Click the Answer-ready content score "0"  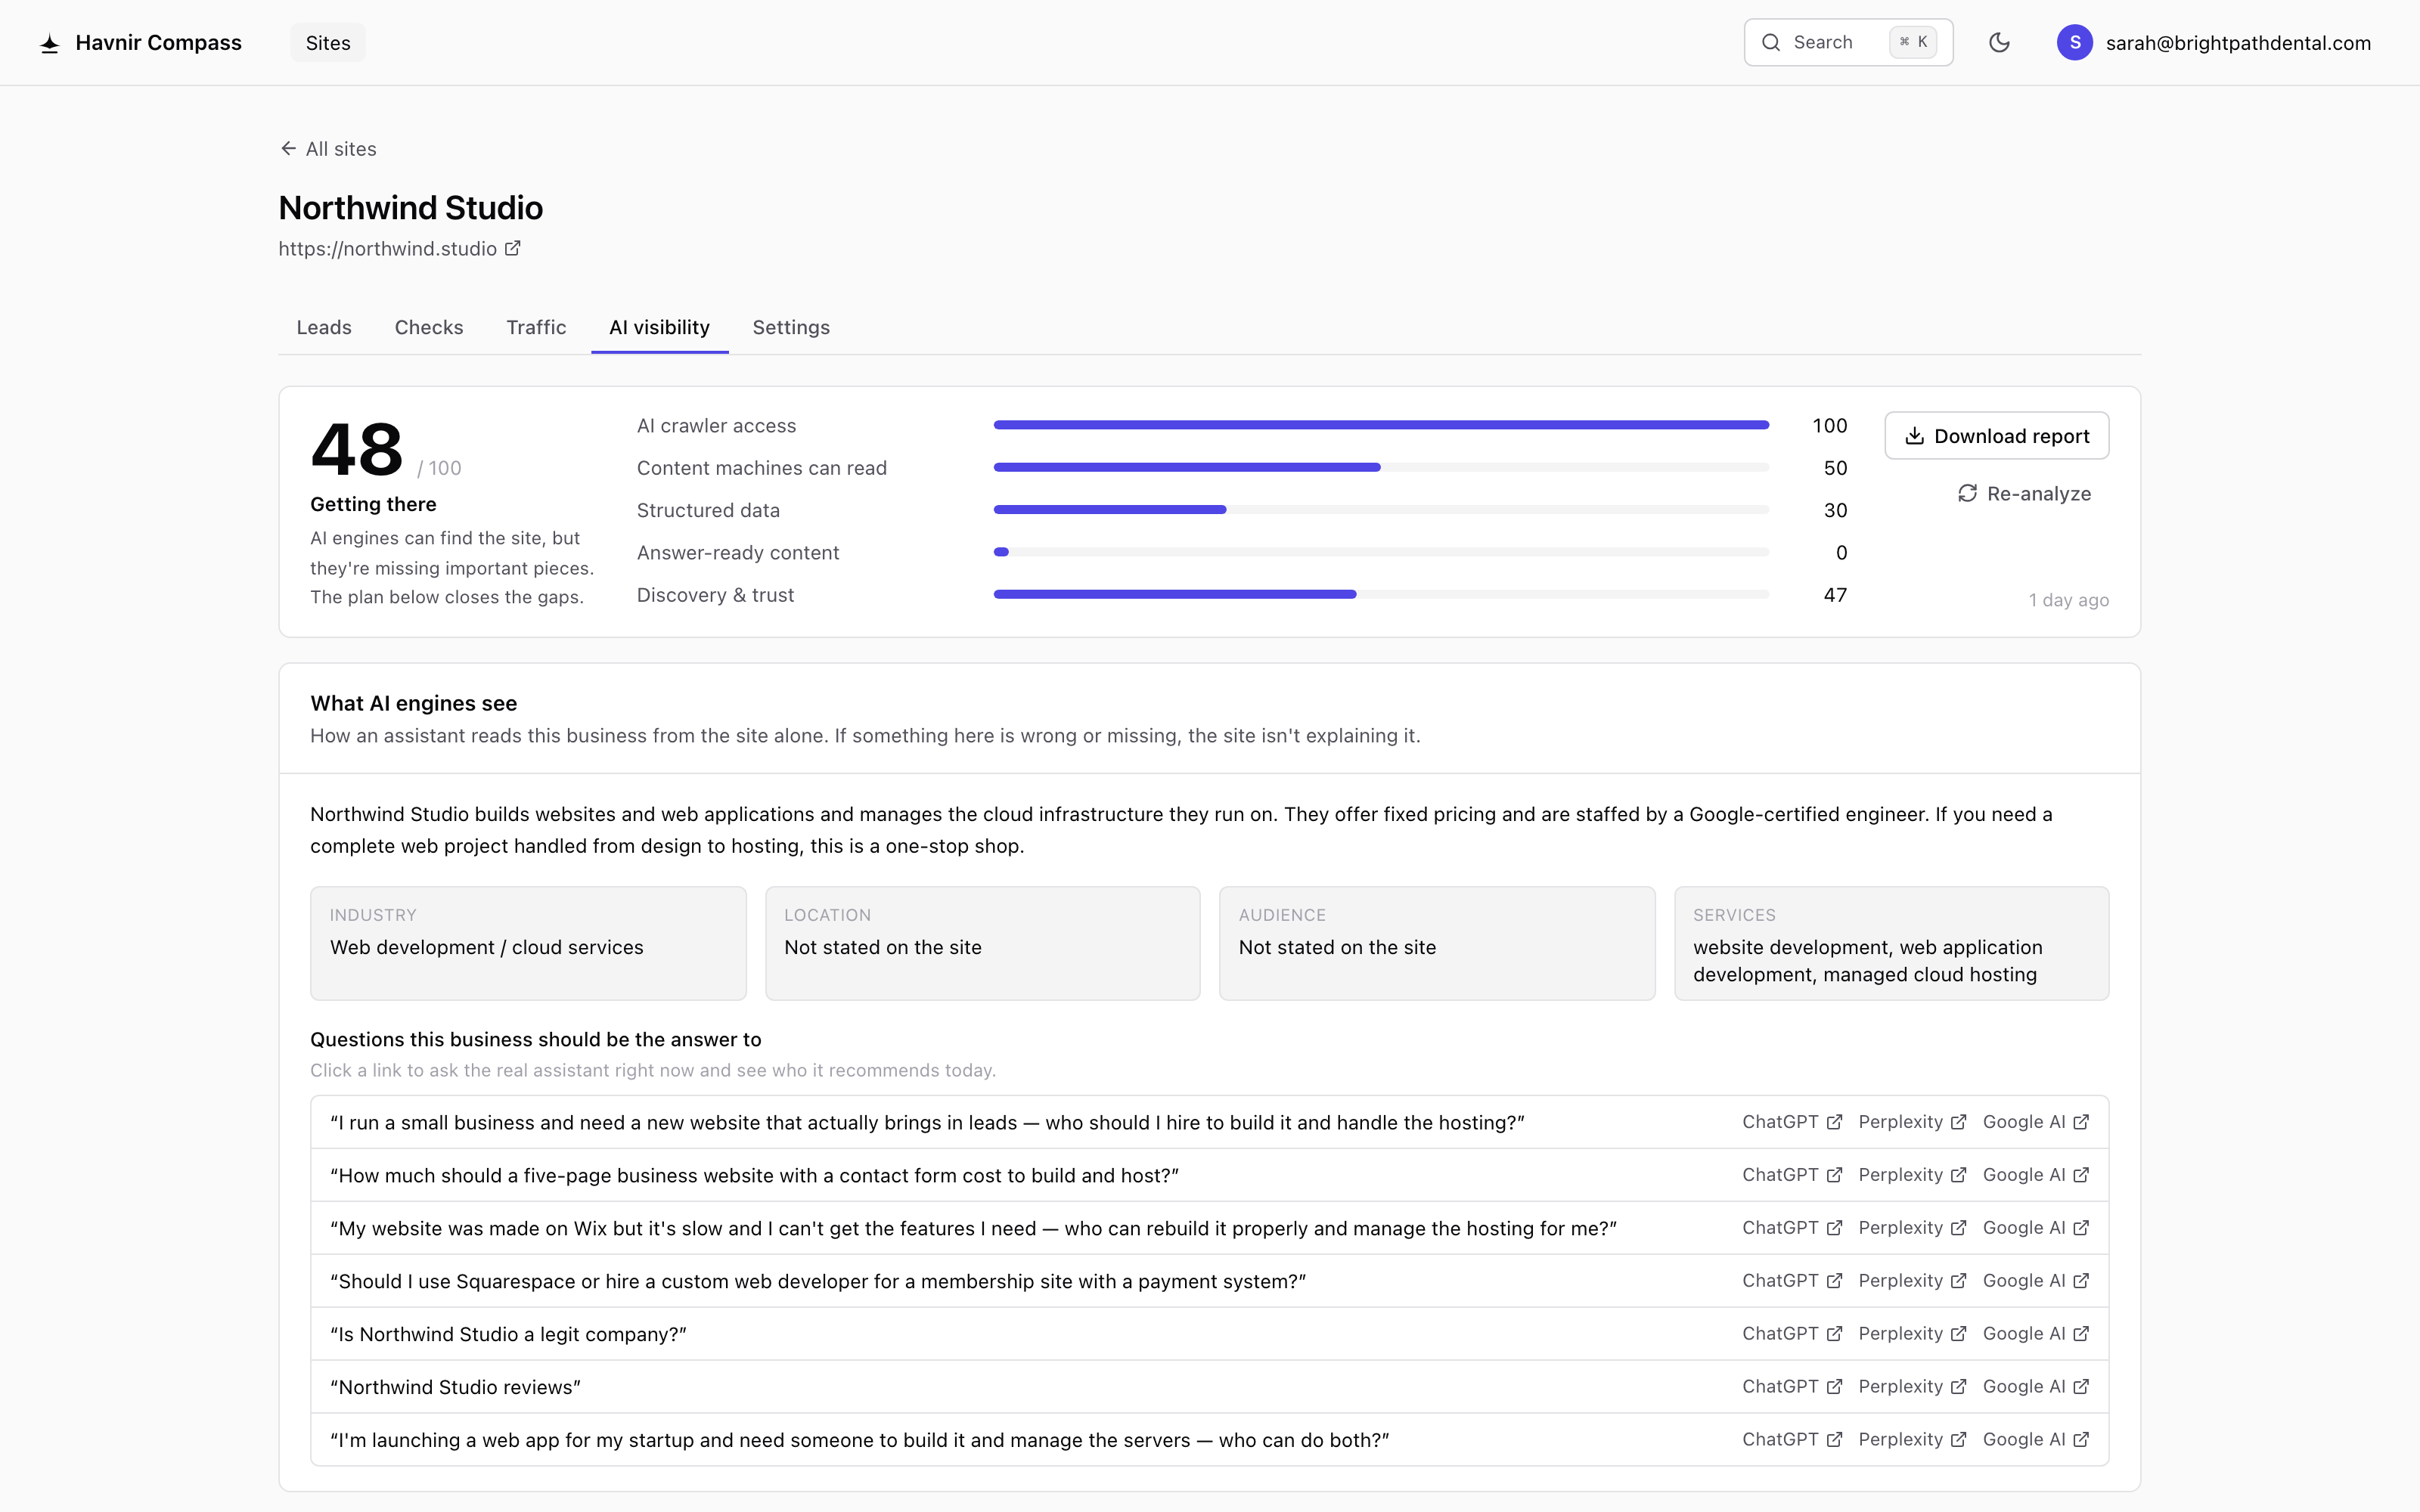pos(1841,553)
